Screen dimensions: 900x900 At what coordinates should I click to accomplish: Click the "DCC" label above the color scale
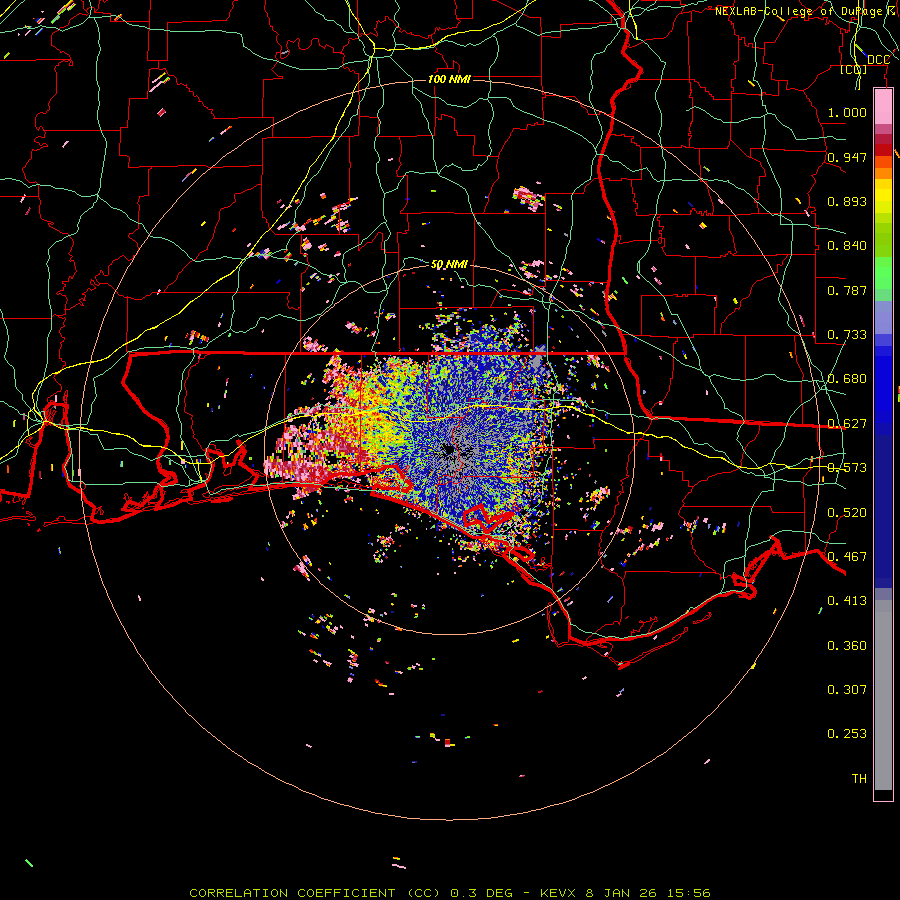click(x=878, y=60)
